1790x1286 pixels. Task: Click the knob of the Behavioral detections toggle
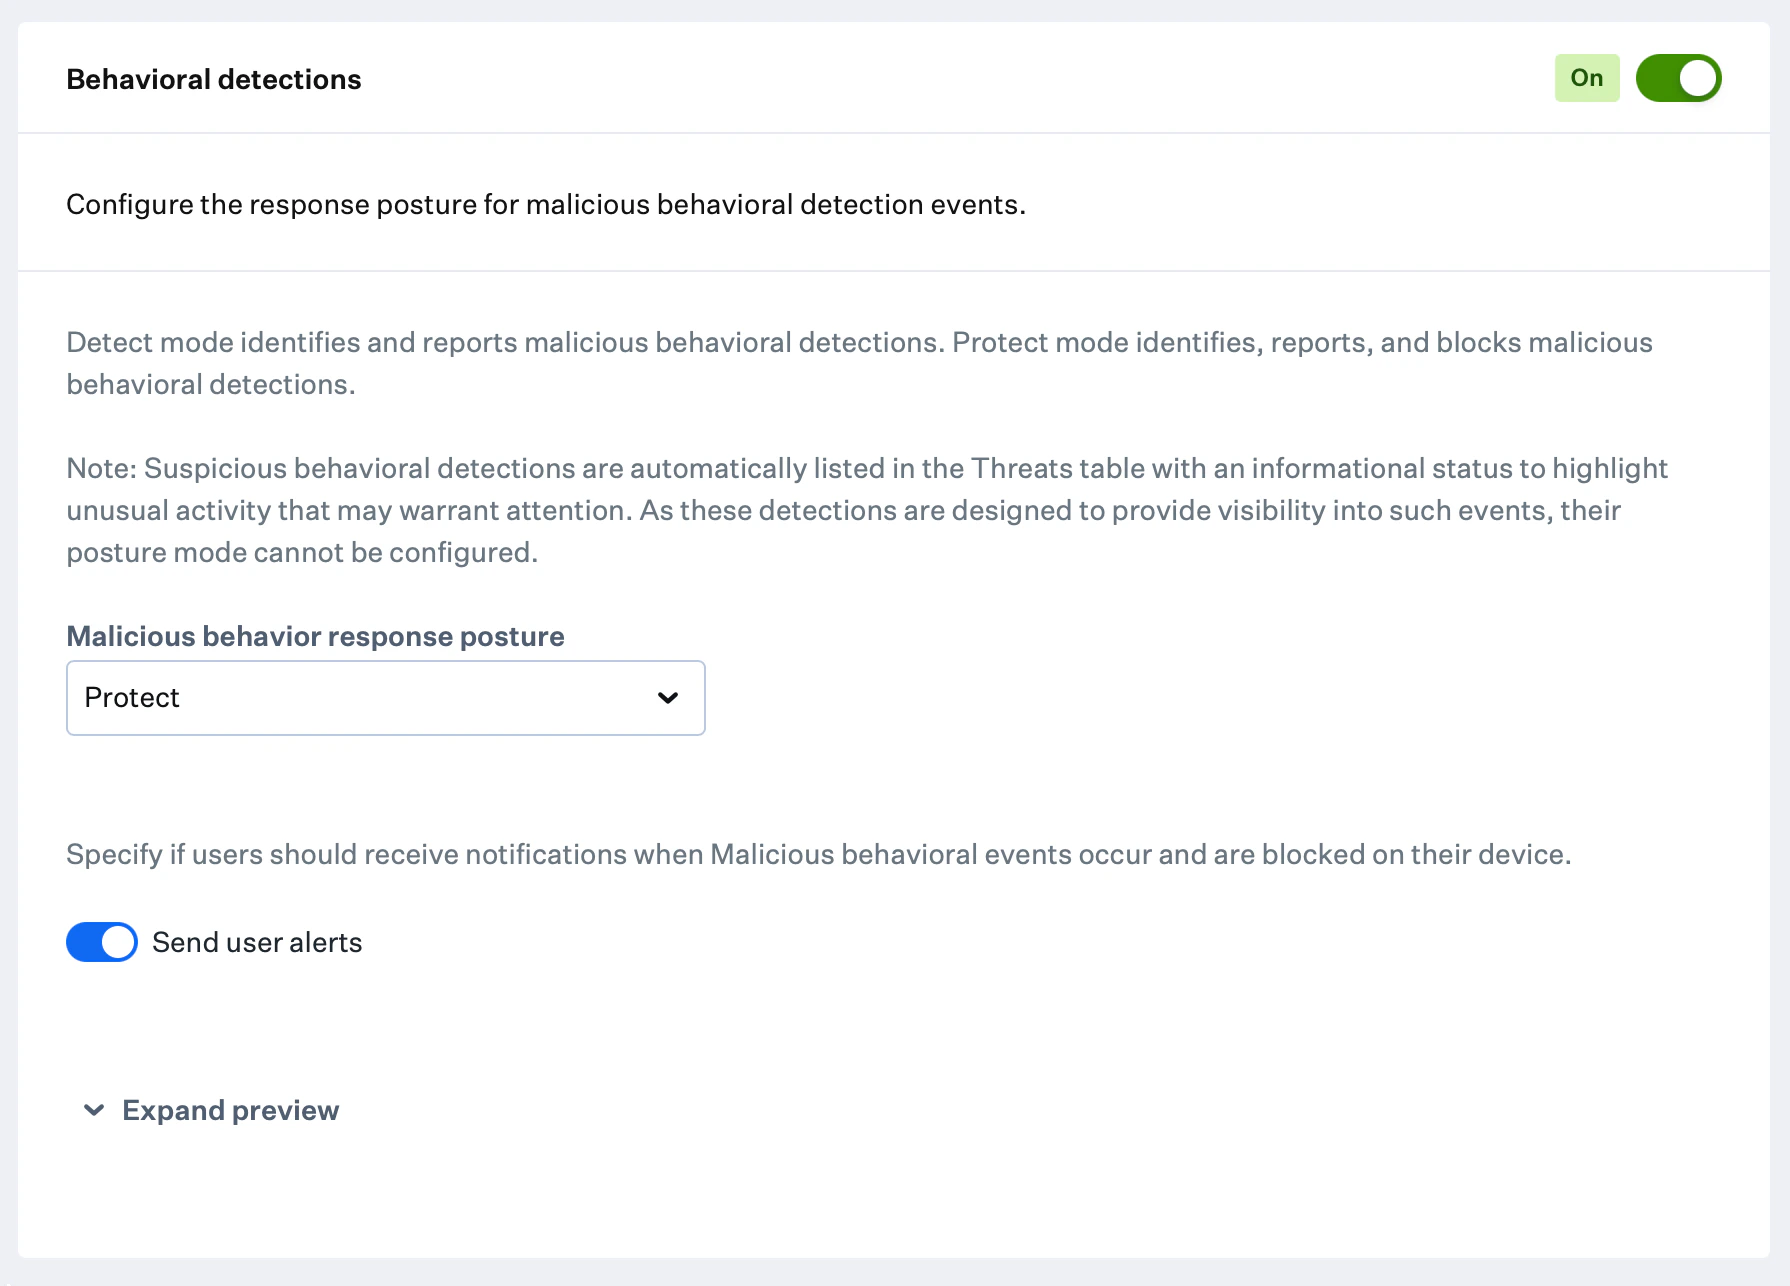point(1697,78)
